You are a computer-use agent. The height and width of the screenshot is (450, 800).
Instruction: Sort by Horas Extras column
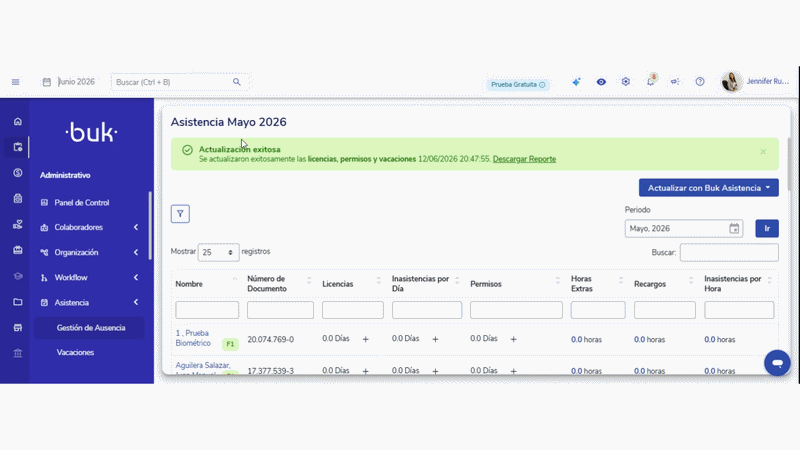(x=597, y=284)
